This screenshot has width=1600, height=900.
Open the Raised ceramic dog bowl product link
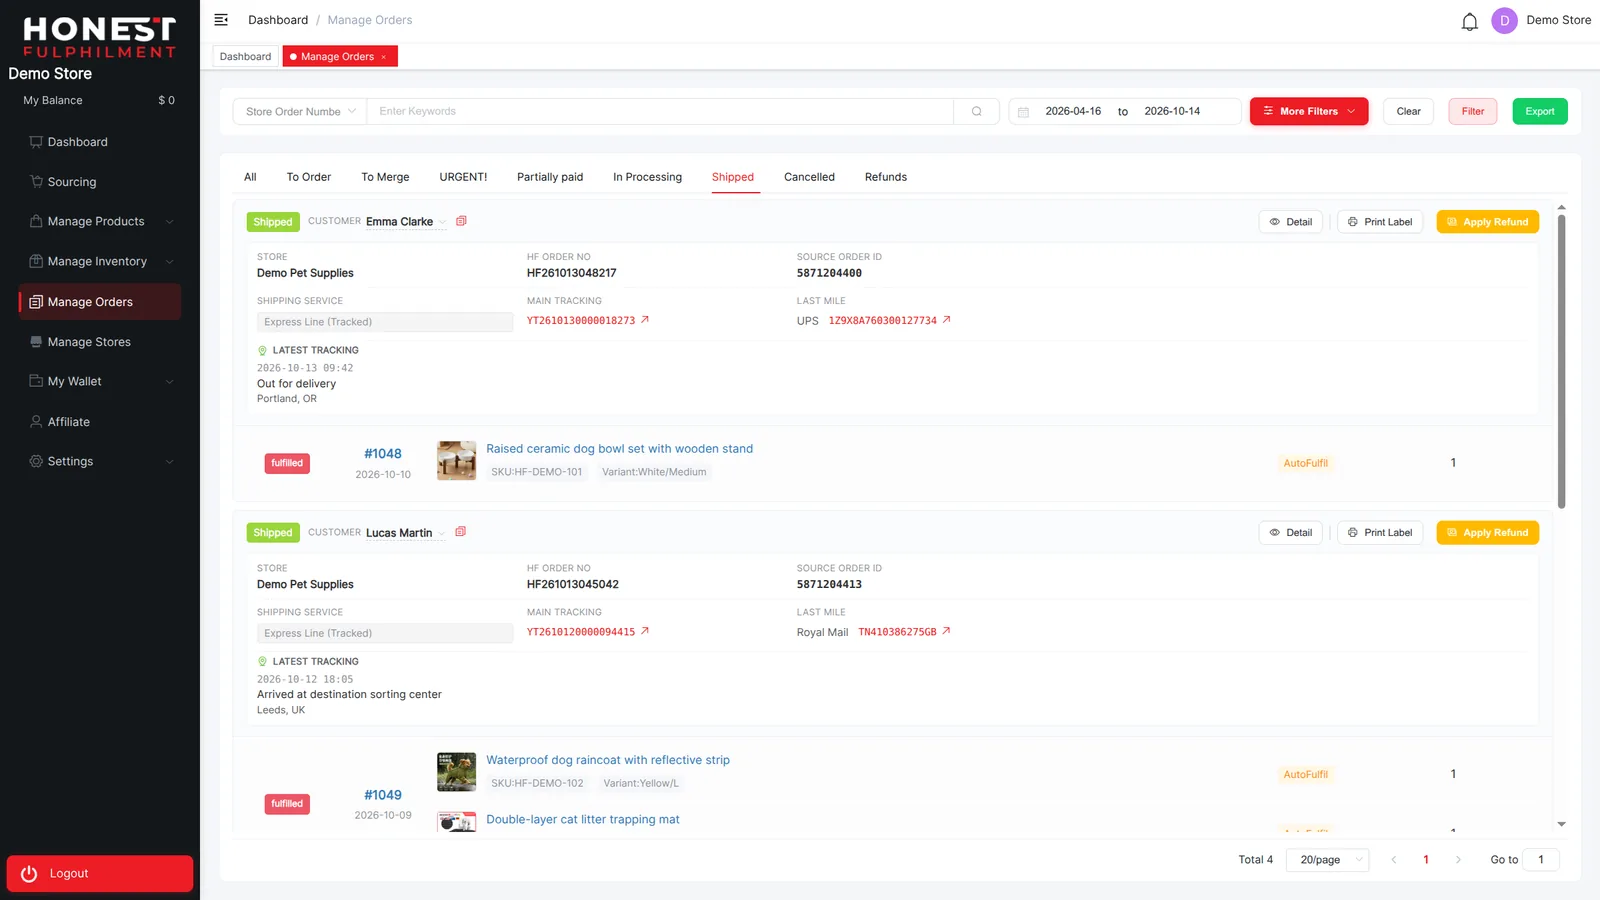(620, 449)
